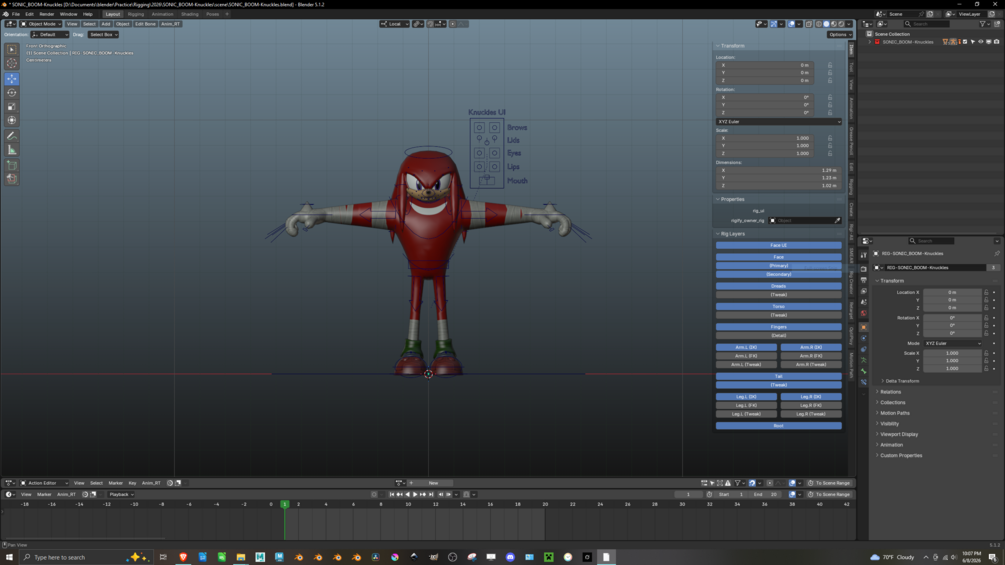Image resolution: width=1005 pixels, height=565 pixels.
Task: Click the Root rig layer button
Action: (778, 426)
